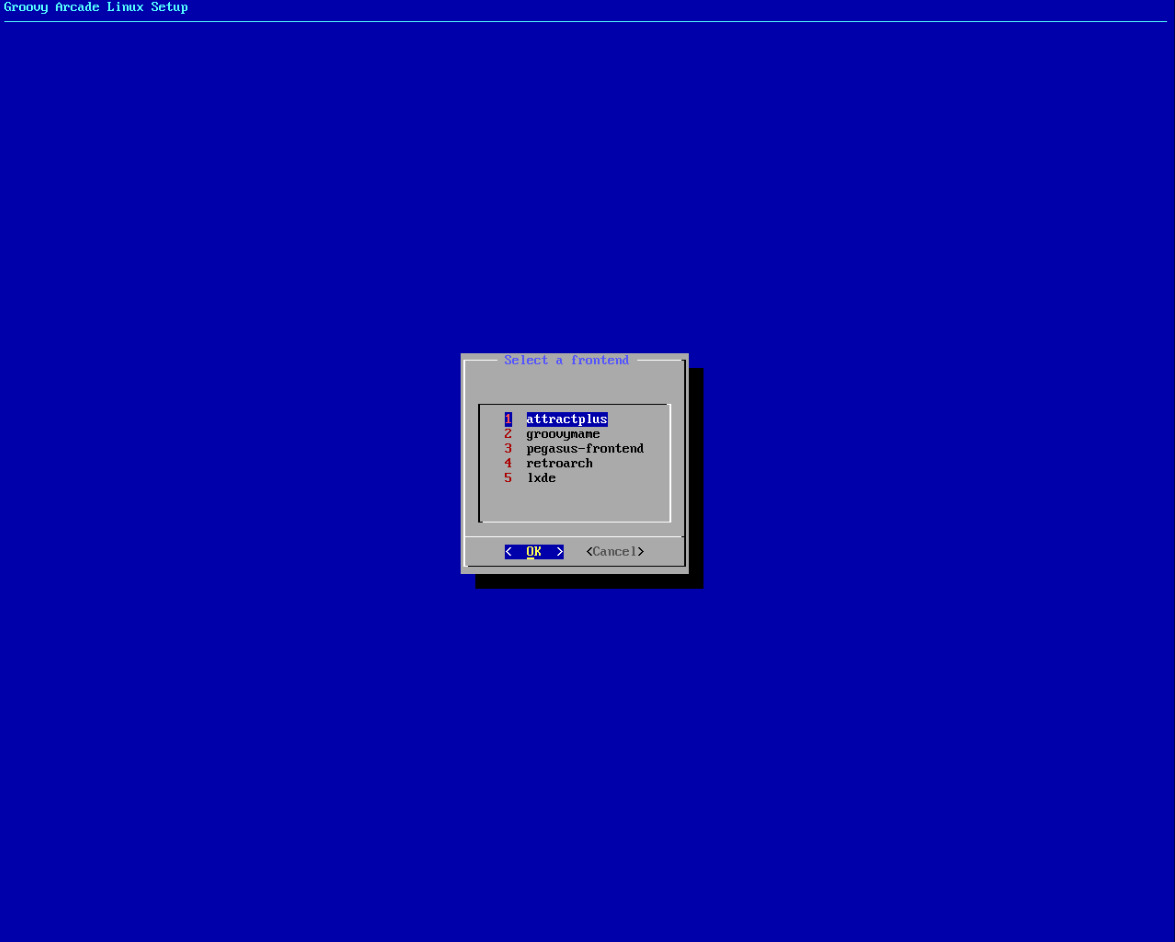Click the number 2 beside groovymame
The width and height of the screenshot is (1175, 942).
tap(507, 433)
